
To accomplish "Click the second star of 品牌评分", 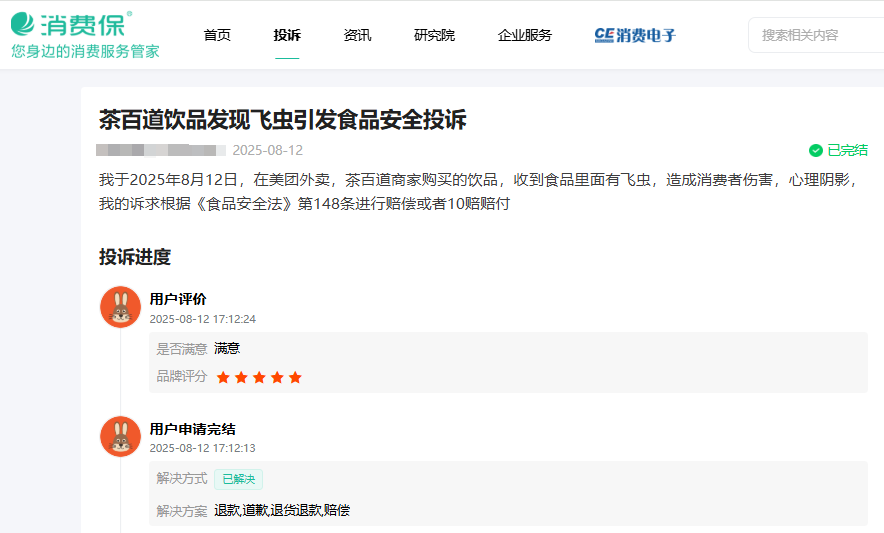I will (x=241, y=377).
